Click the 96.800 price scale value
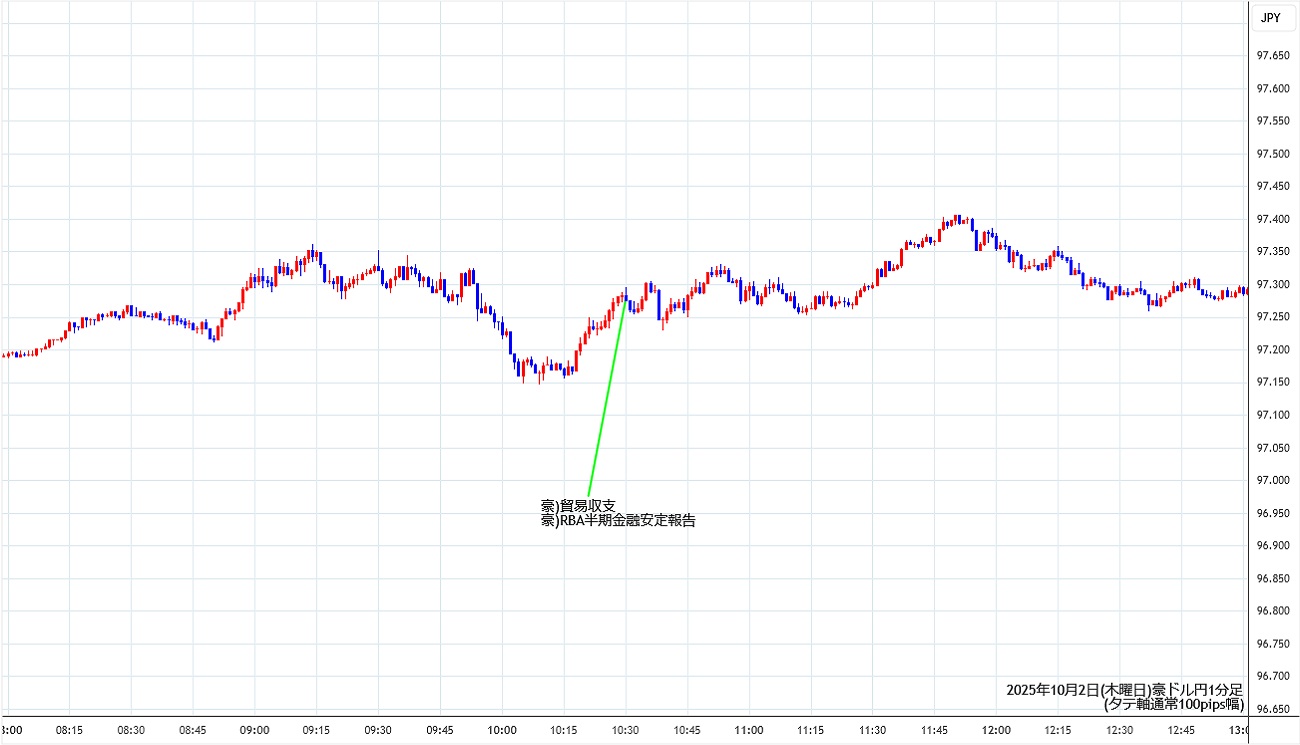Viewport: 1300px width, 745px height. tap(1272, 611)
